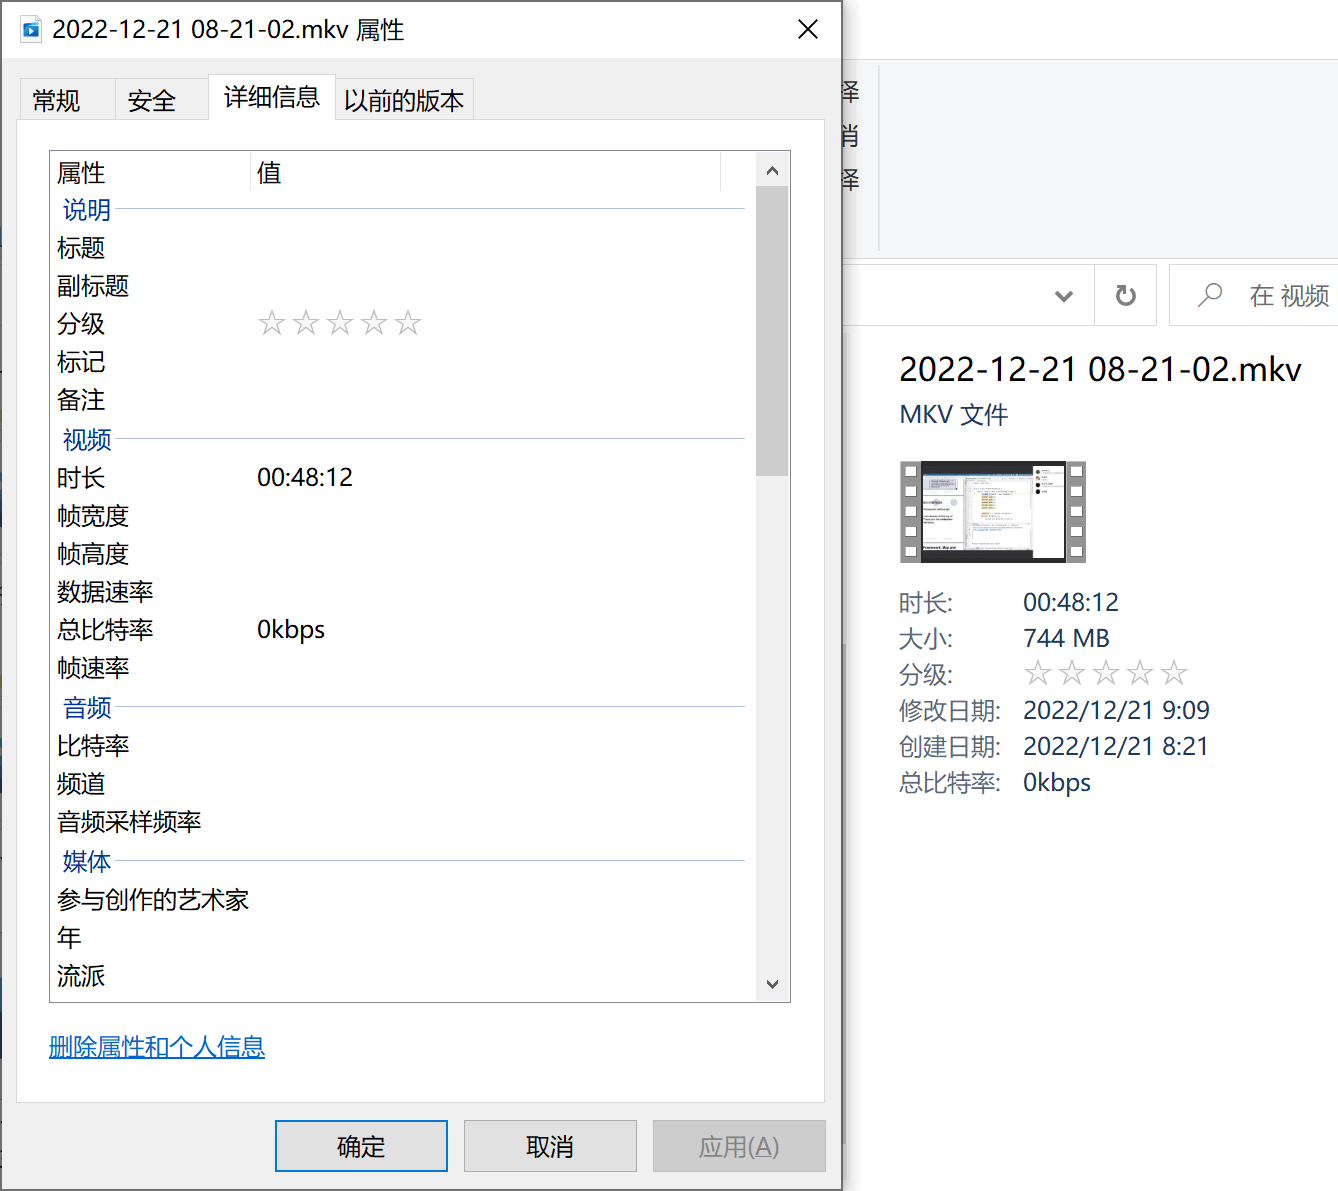Open the 删除属性和个人信息 link
This screenshot has width=1338, height=1191.
click(x=156, y=1047)
